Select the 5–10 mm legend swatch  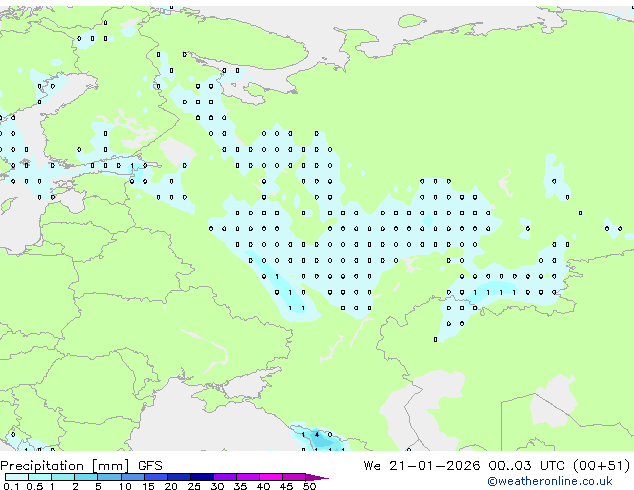tap(109, 477)
